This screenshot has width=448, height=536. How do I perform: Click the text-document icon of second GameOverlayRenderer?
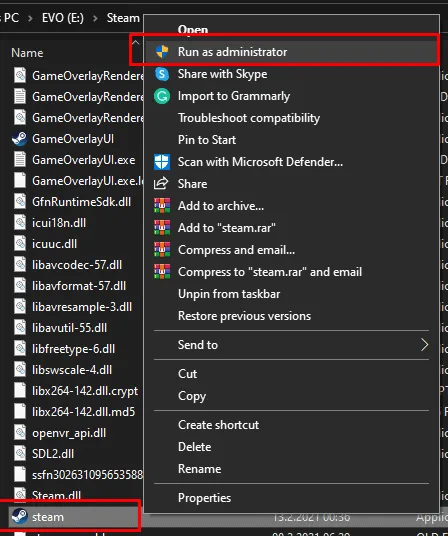(x=20, y=97)
